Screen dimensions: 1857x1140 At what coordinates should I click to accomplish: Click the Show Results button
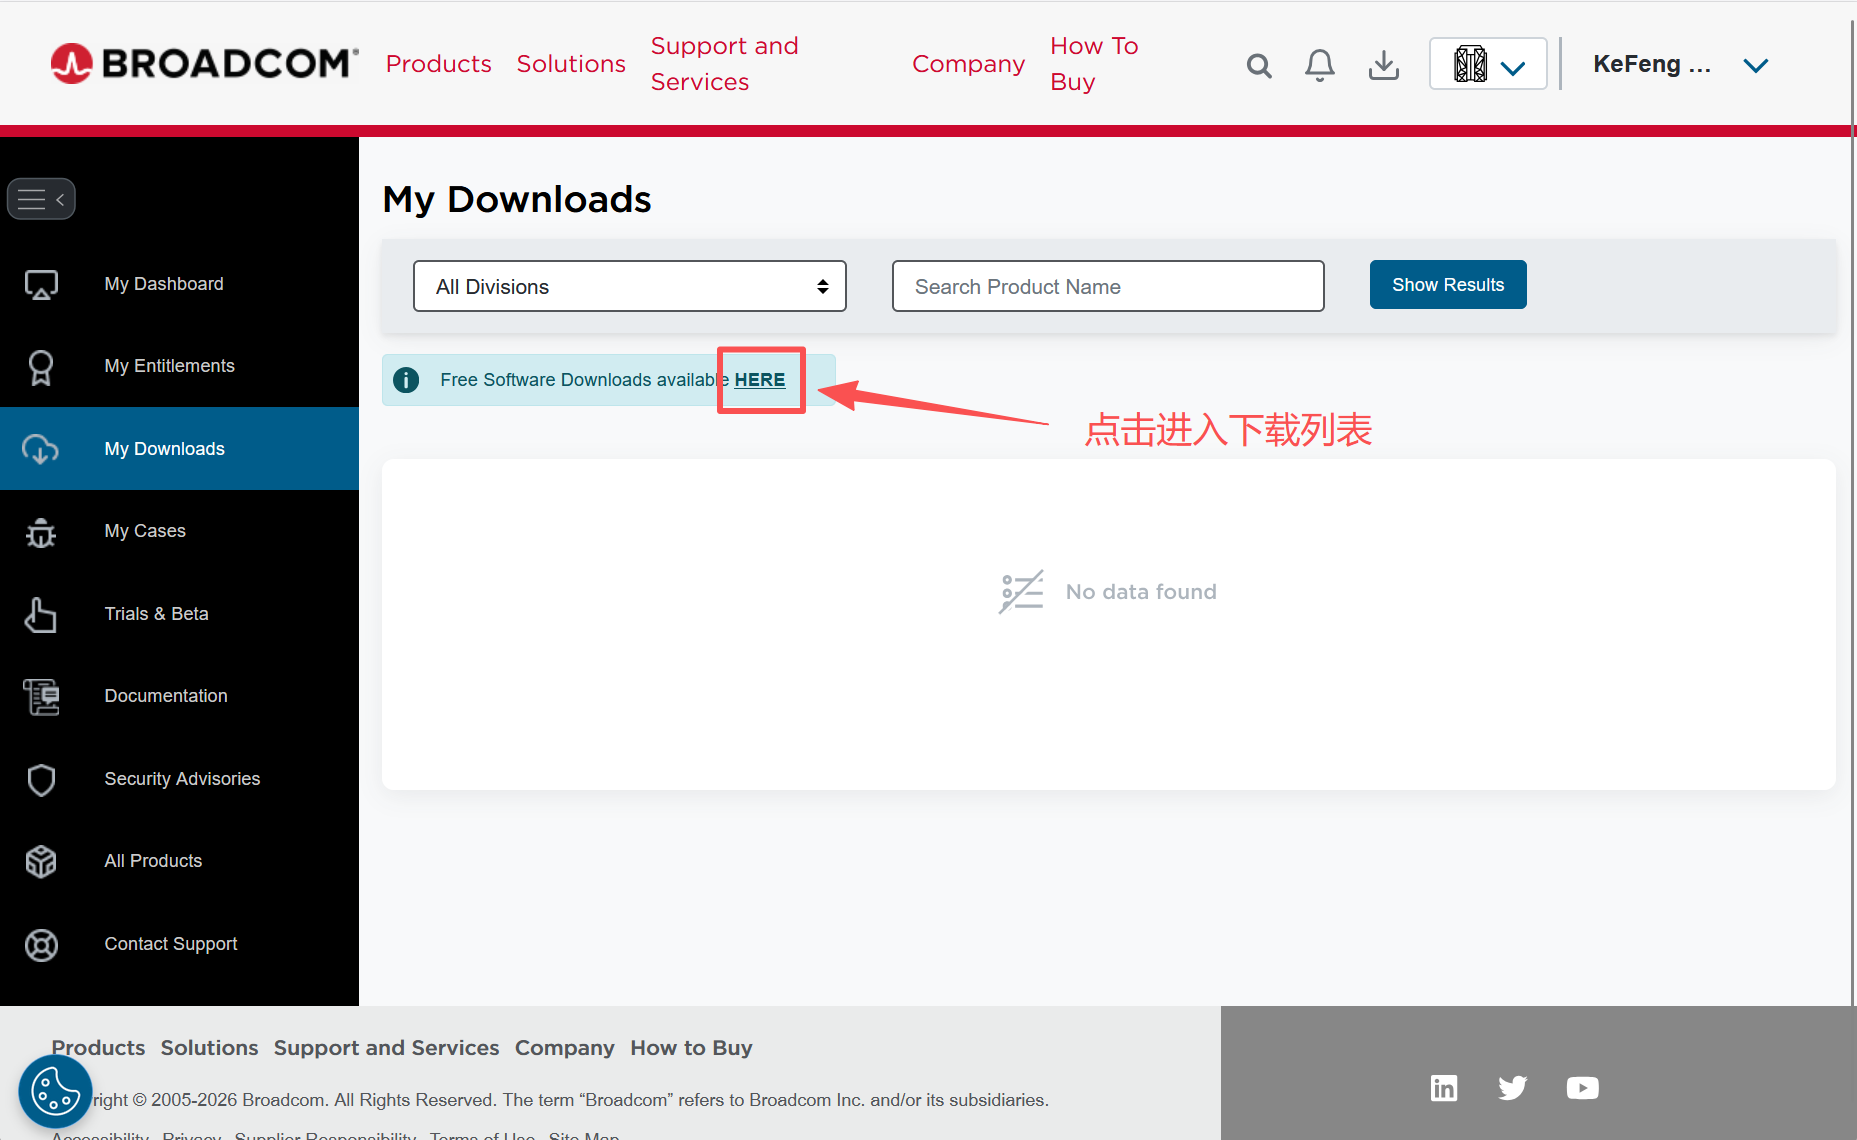1448,285
